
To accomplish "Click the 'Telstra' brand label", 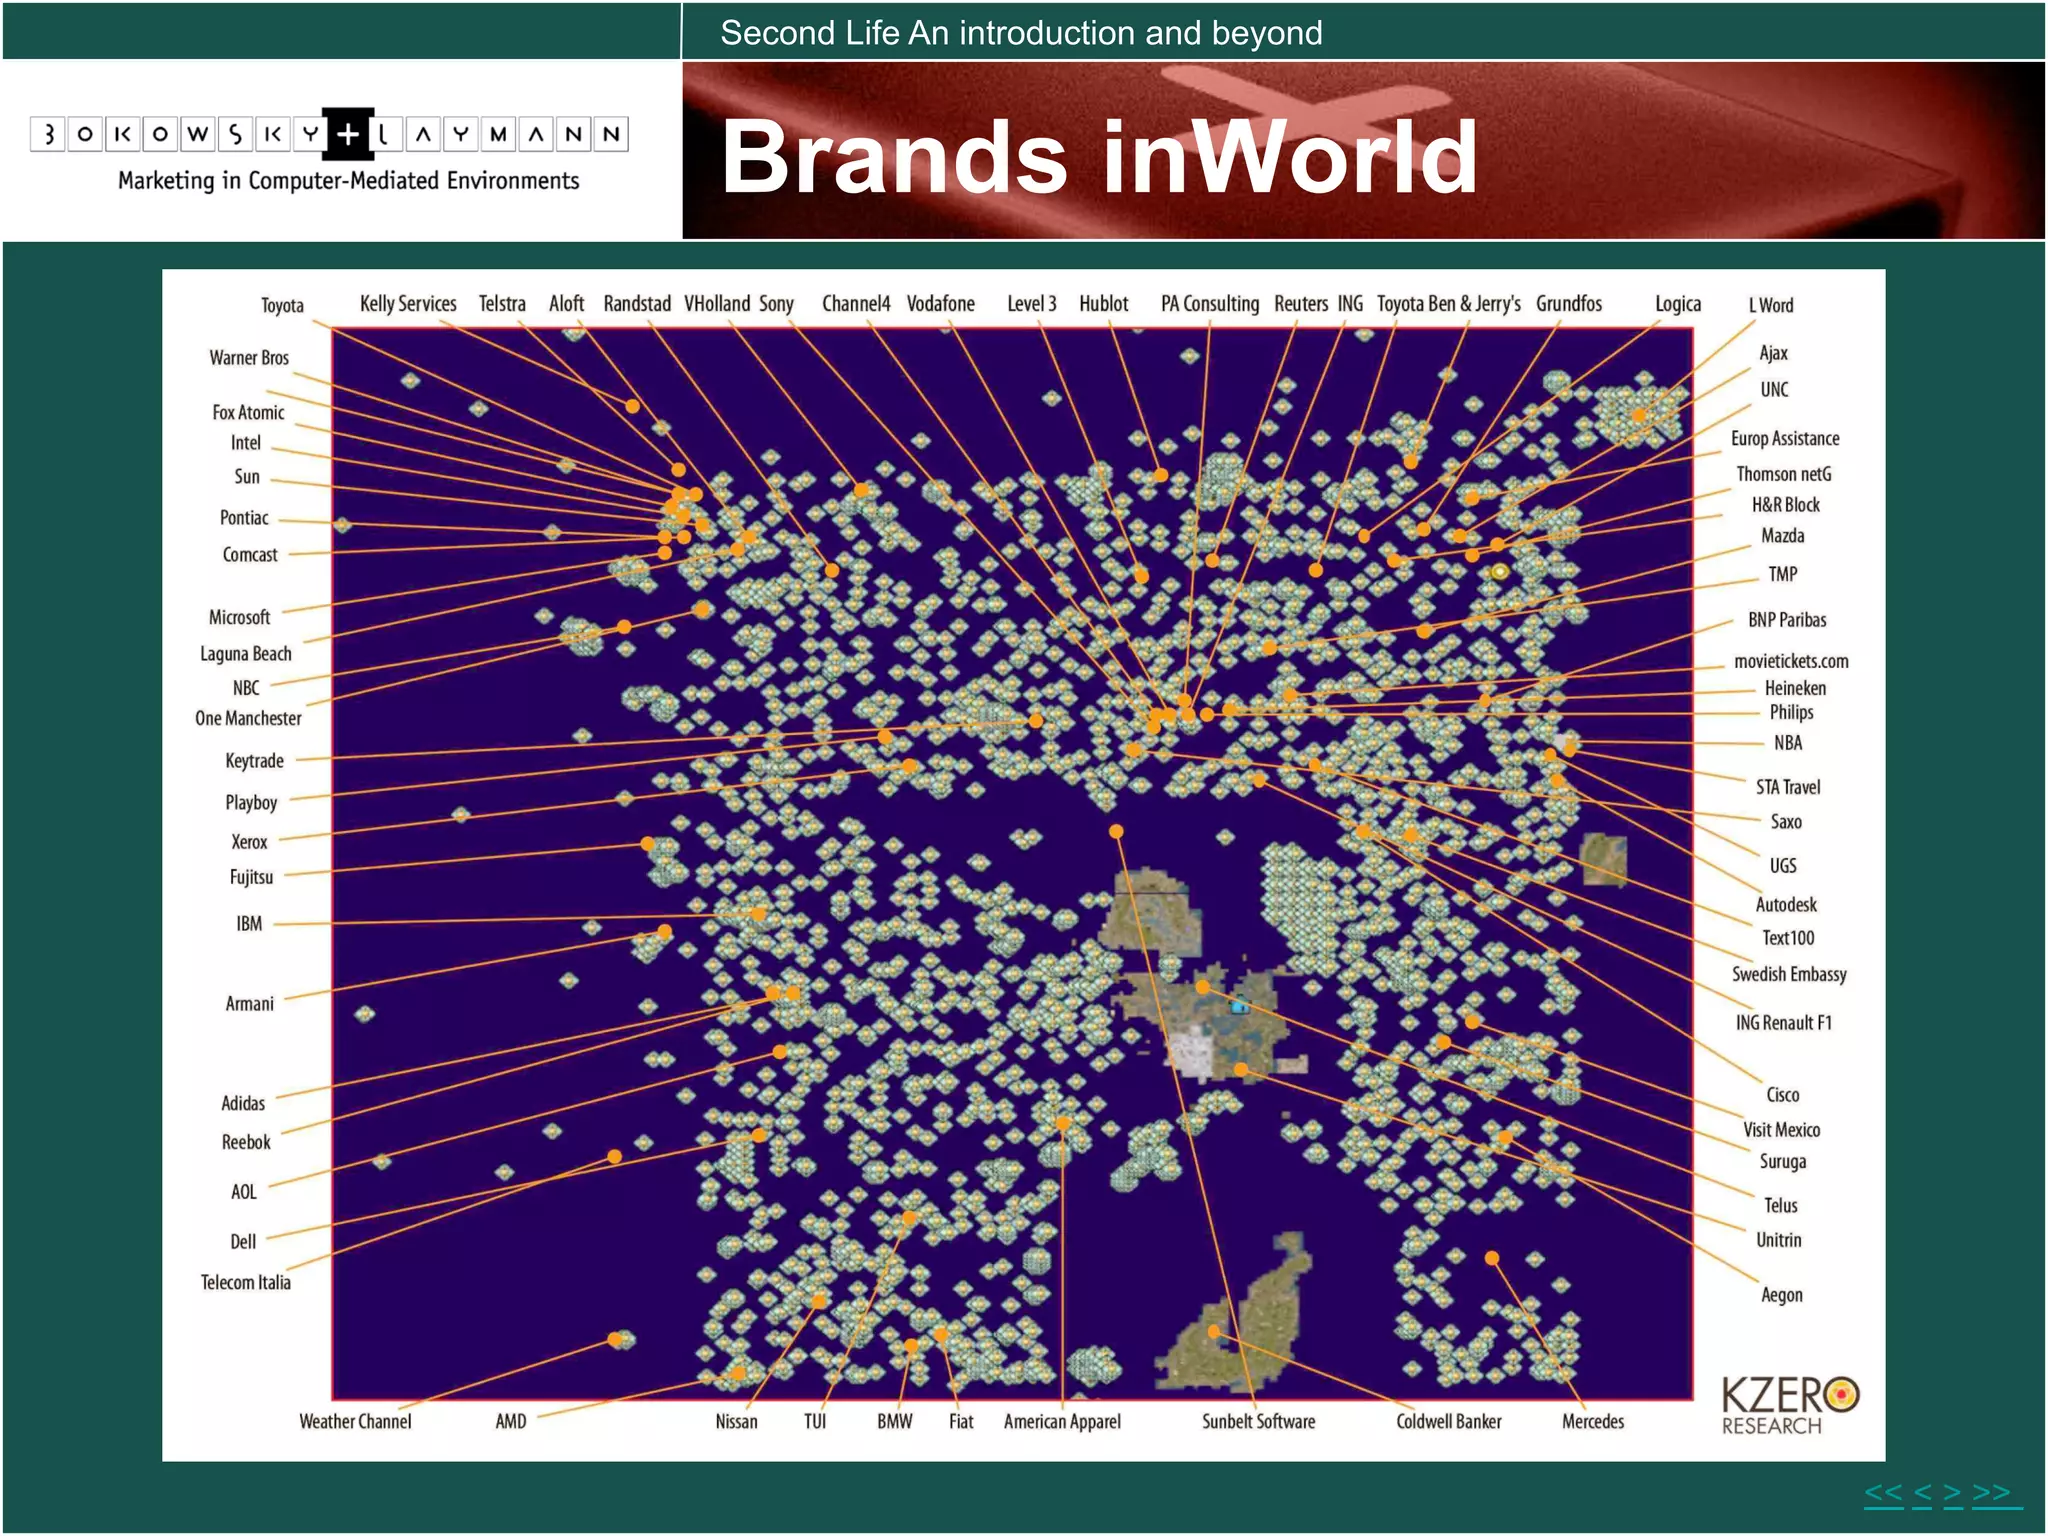I will [x=502, y=304].
